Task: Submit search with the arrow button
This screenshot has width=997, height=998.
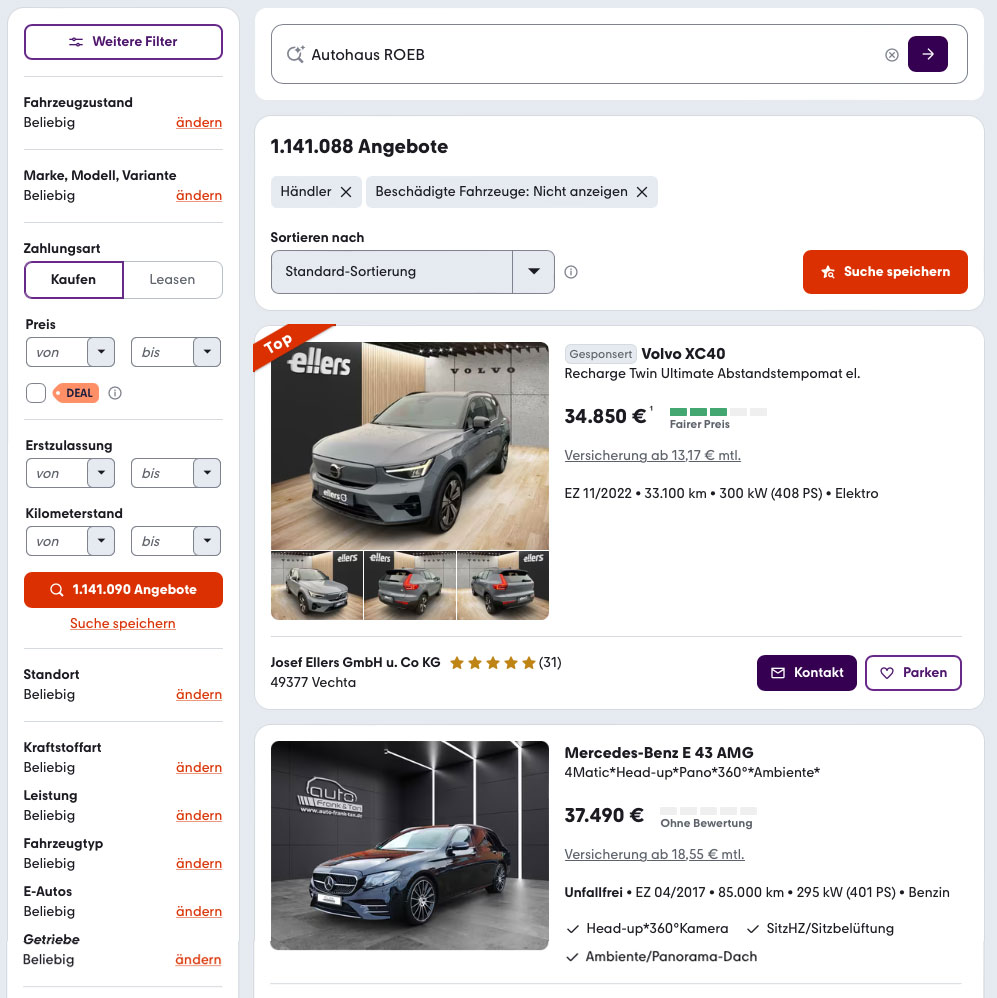Action: pyautogui.click(x=927, y=54)
